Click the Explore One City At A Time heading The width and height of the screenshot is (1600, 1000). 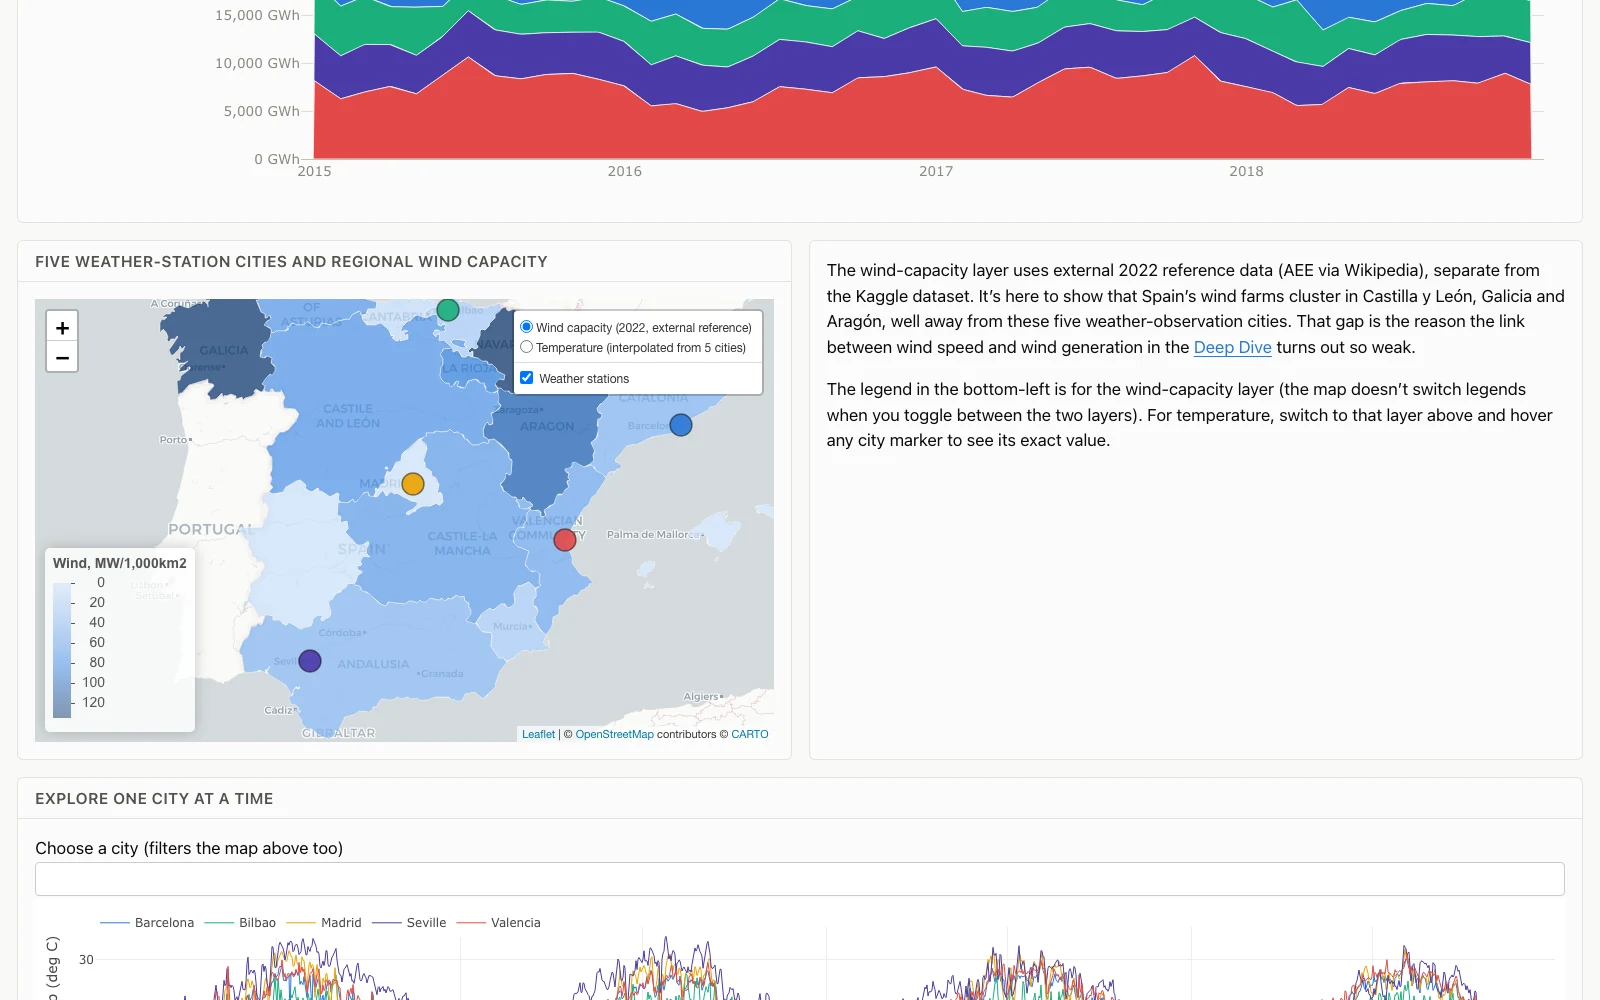click(x=154, y=799)
